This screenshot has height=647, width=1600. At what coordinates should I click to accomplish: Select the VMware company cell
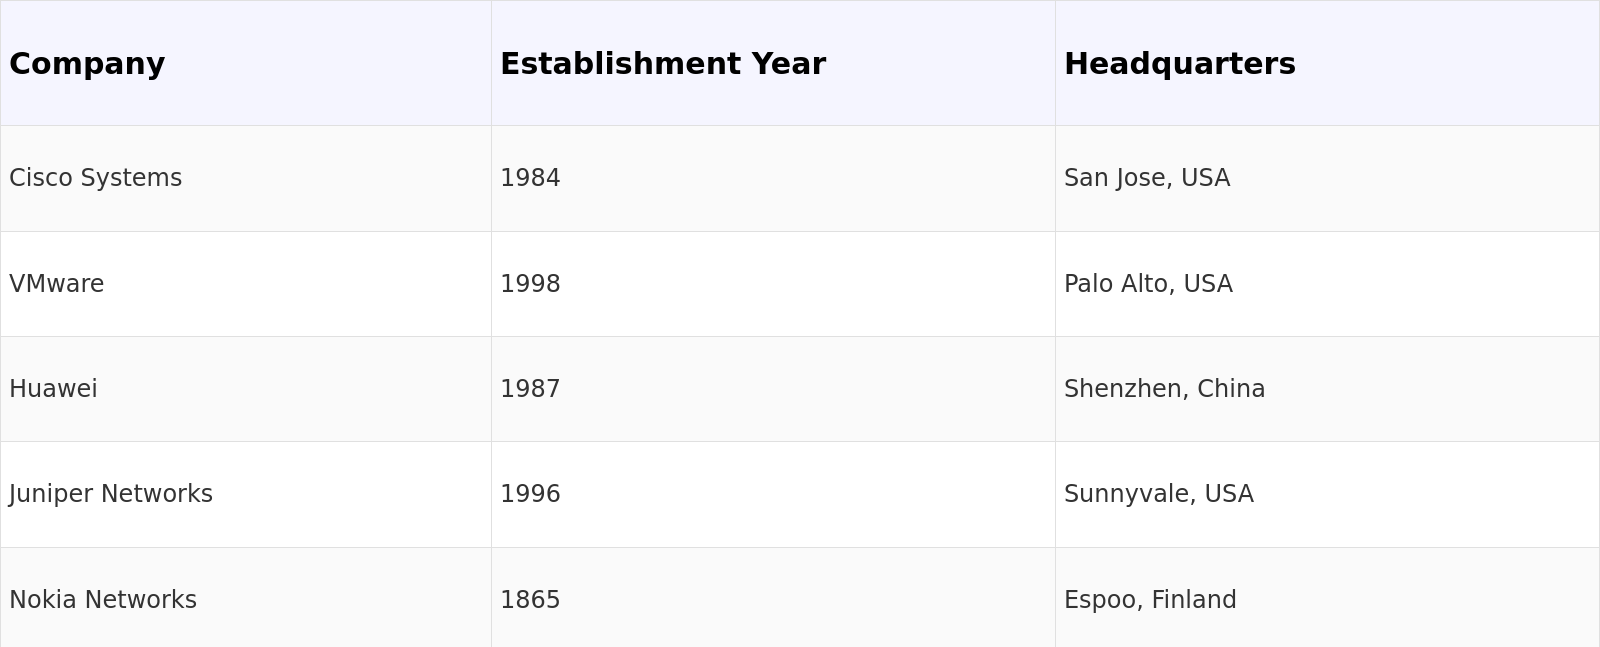tap(57, 284)
